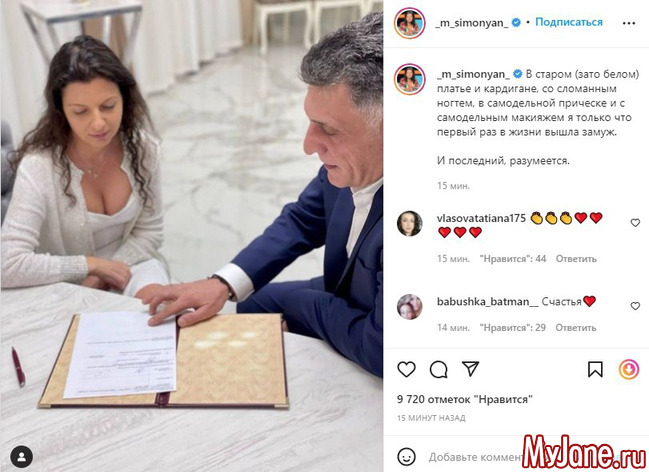The height and width of the screenshot is (472, 649).
Task: Open _m_simonyan_ profile from header username
Action: click(x=472, y=23)
